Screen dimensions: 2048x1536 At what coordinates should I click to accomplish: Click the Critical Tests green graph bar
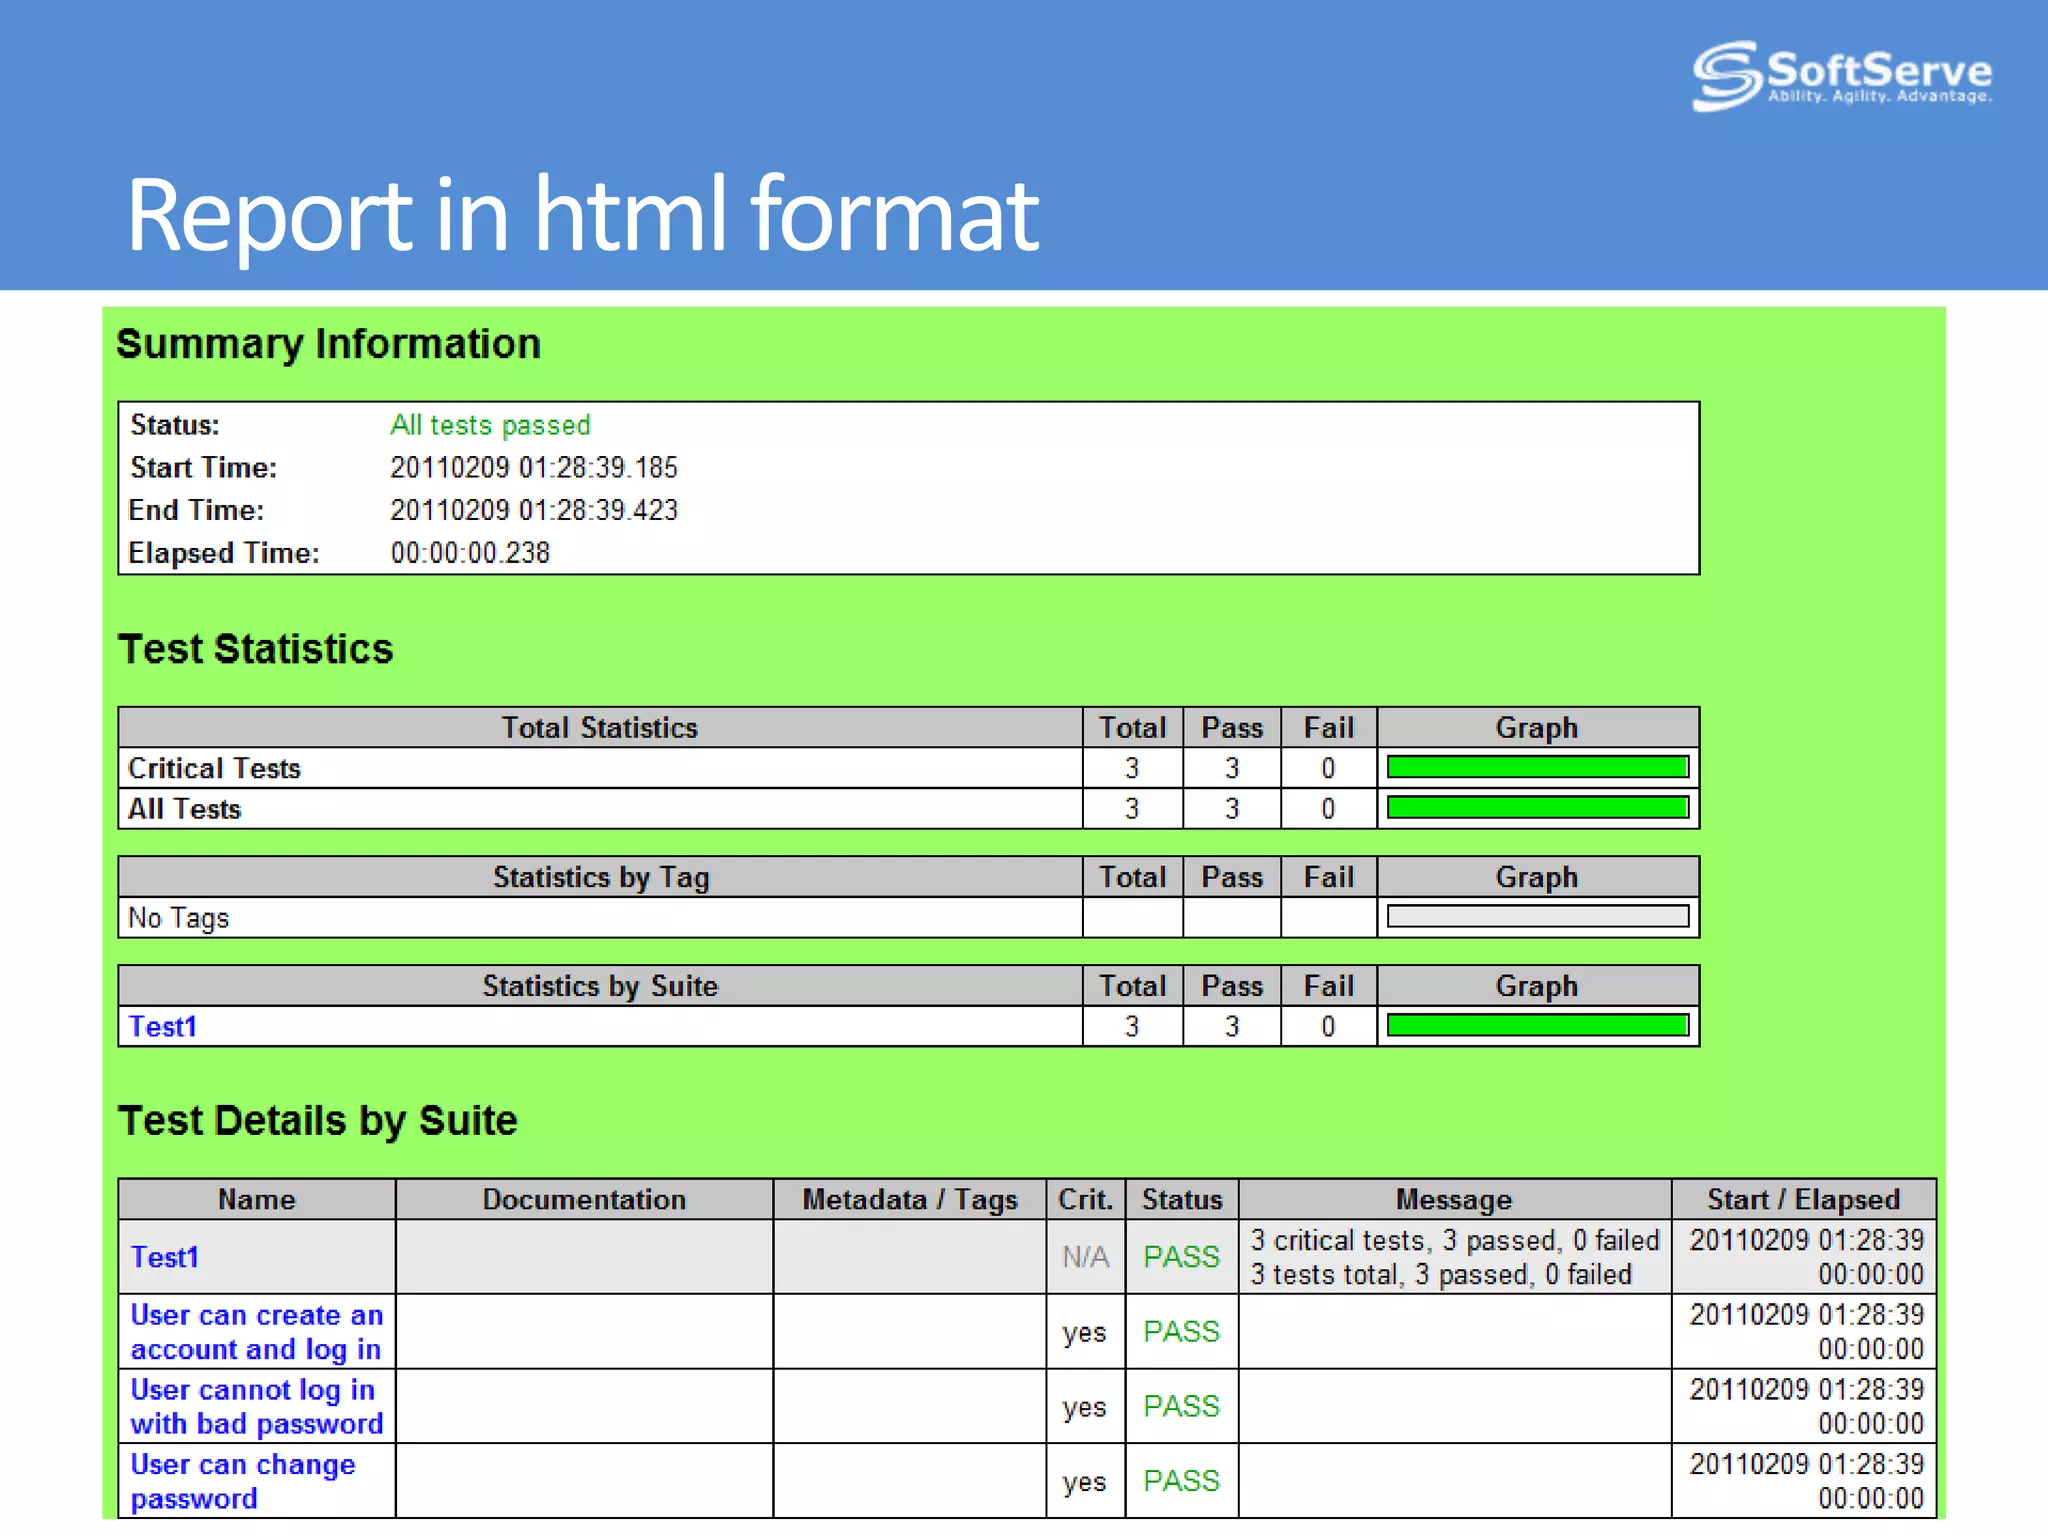pyautogui.click(x=1537, y=768)
